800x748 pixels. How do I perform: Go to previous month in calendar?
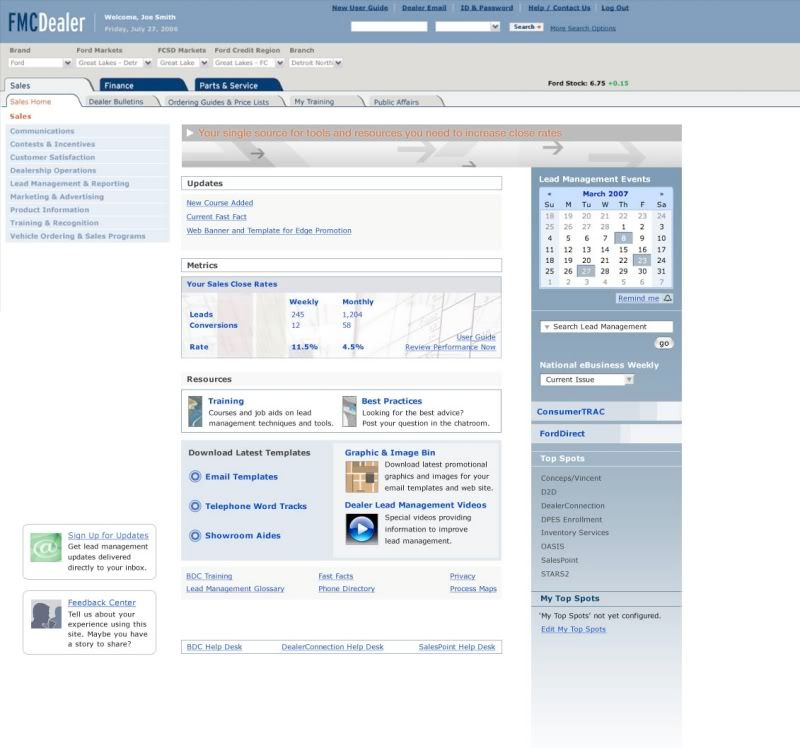coord(549,194)
